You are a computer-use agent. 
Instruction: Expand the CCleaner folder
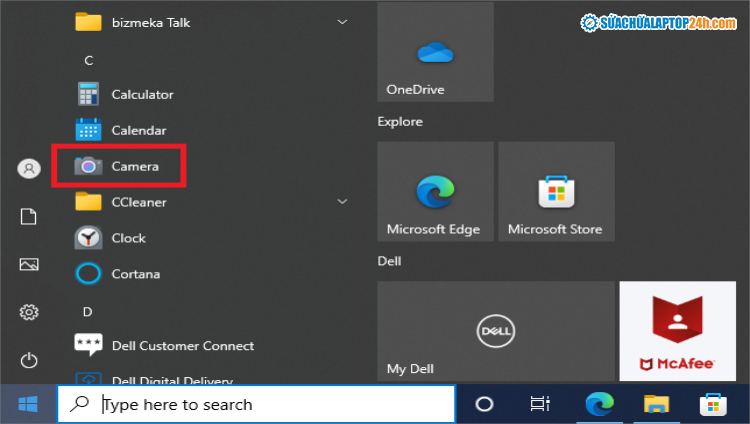coord(342,202)
